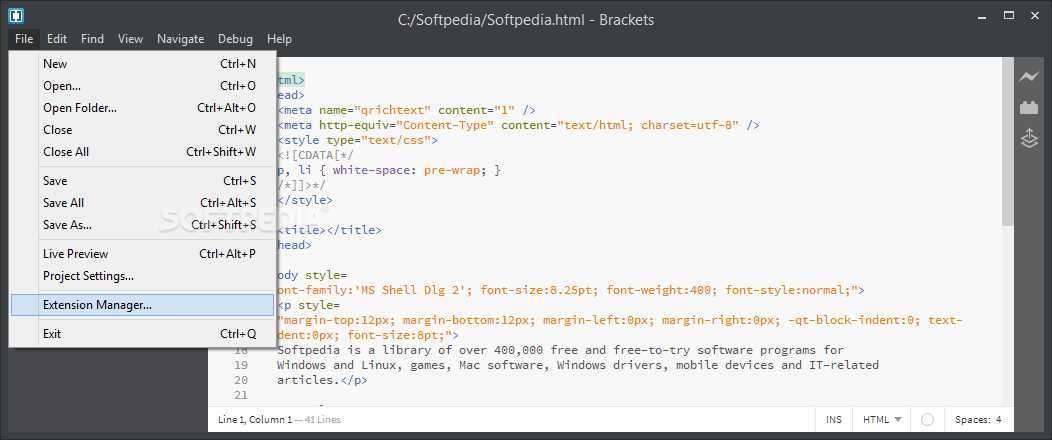Viewport: 1052px width, 440px height.
Task: Click 'Line 1, Column 1' cursor position text
Action: 255,420
